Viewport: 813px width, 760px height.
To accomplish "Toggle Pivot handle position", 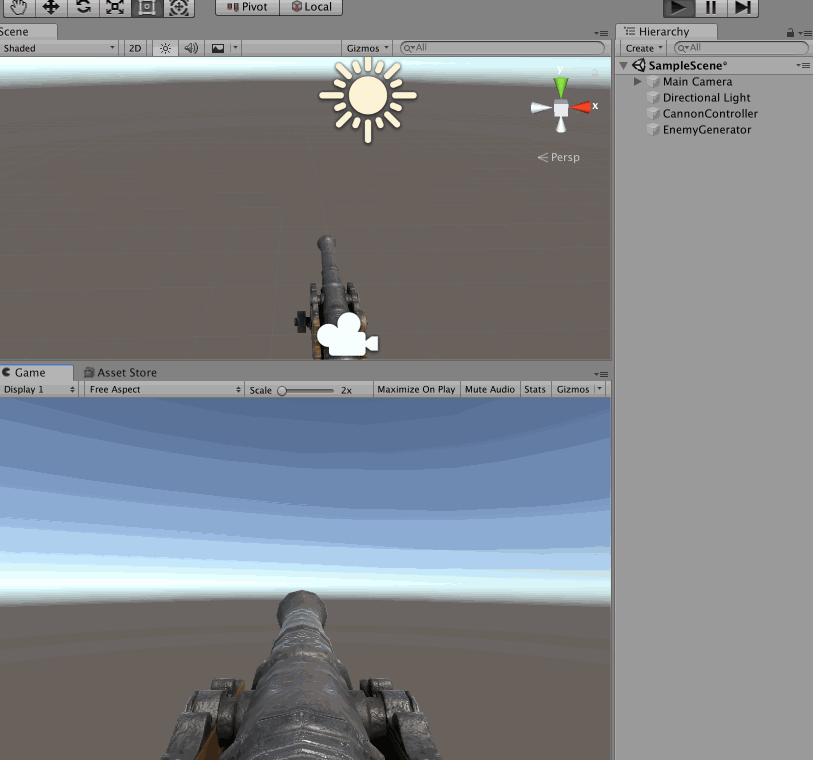I will pyautogui.click(x=247, y=7).
